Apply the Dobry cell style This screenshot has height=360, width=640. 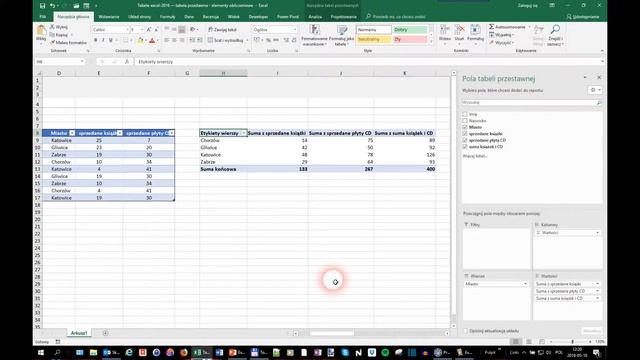(410, 30)
